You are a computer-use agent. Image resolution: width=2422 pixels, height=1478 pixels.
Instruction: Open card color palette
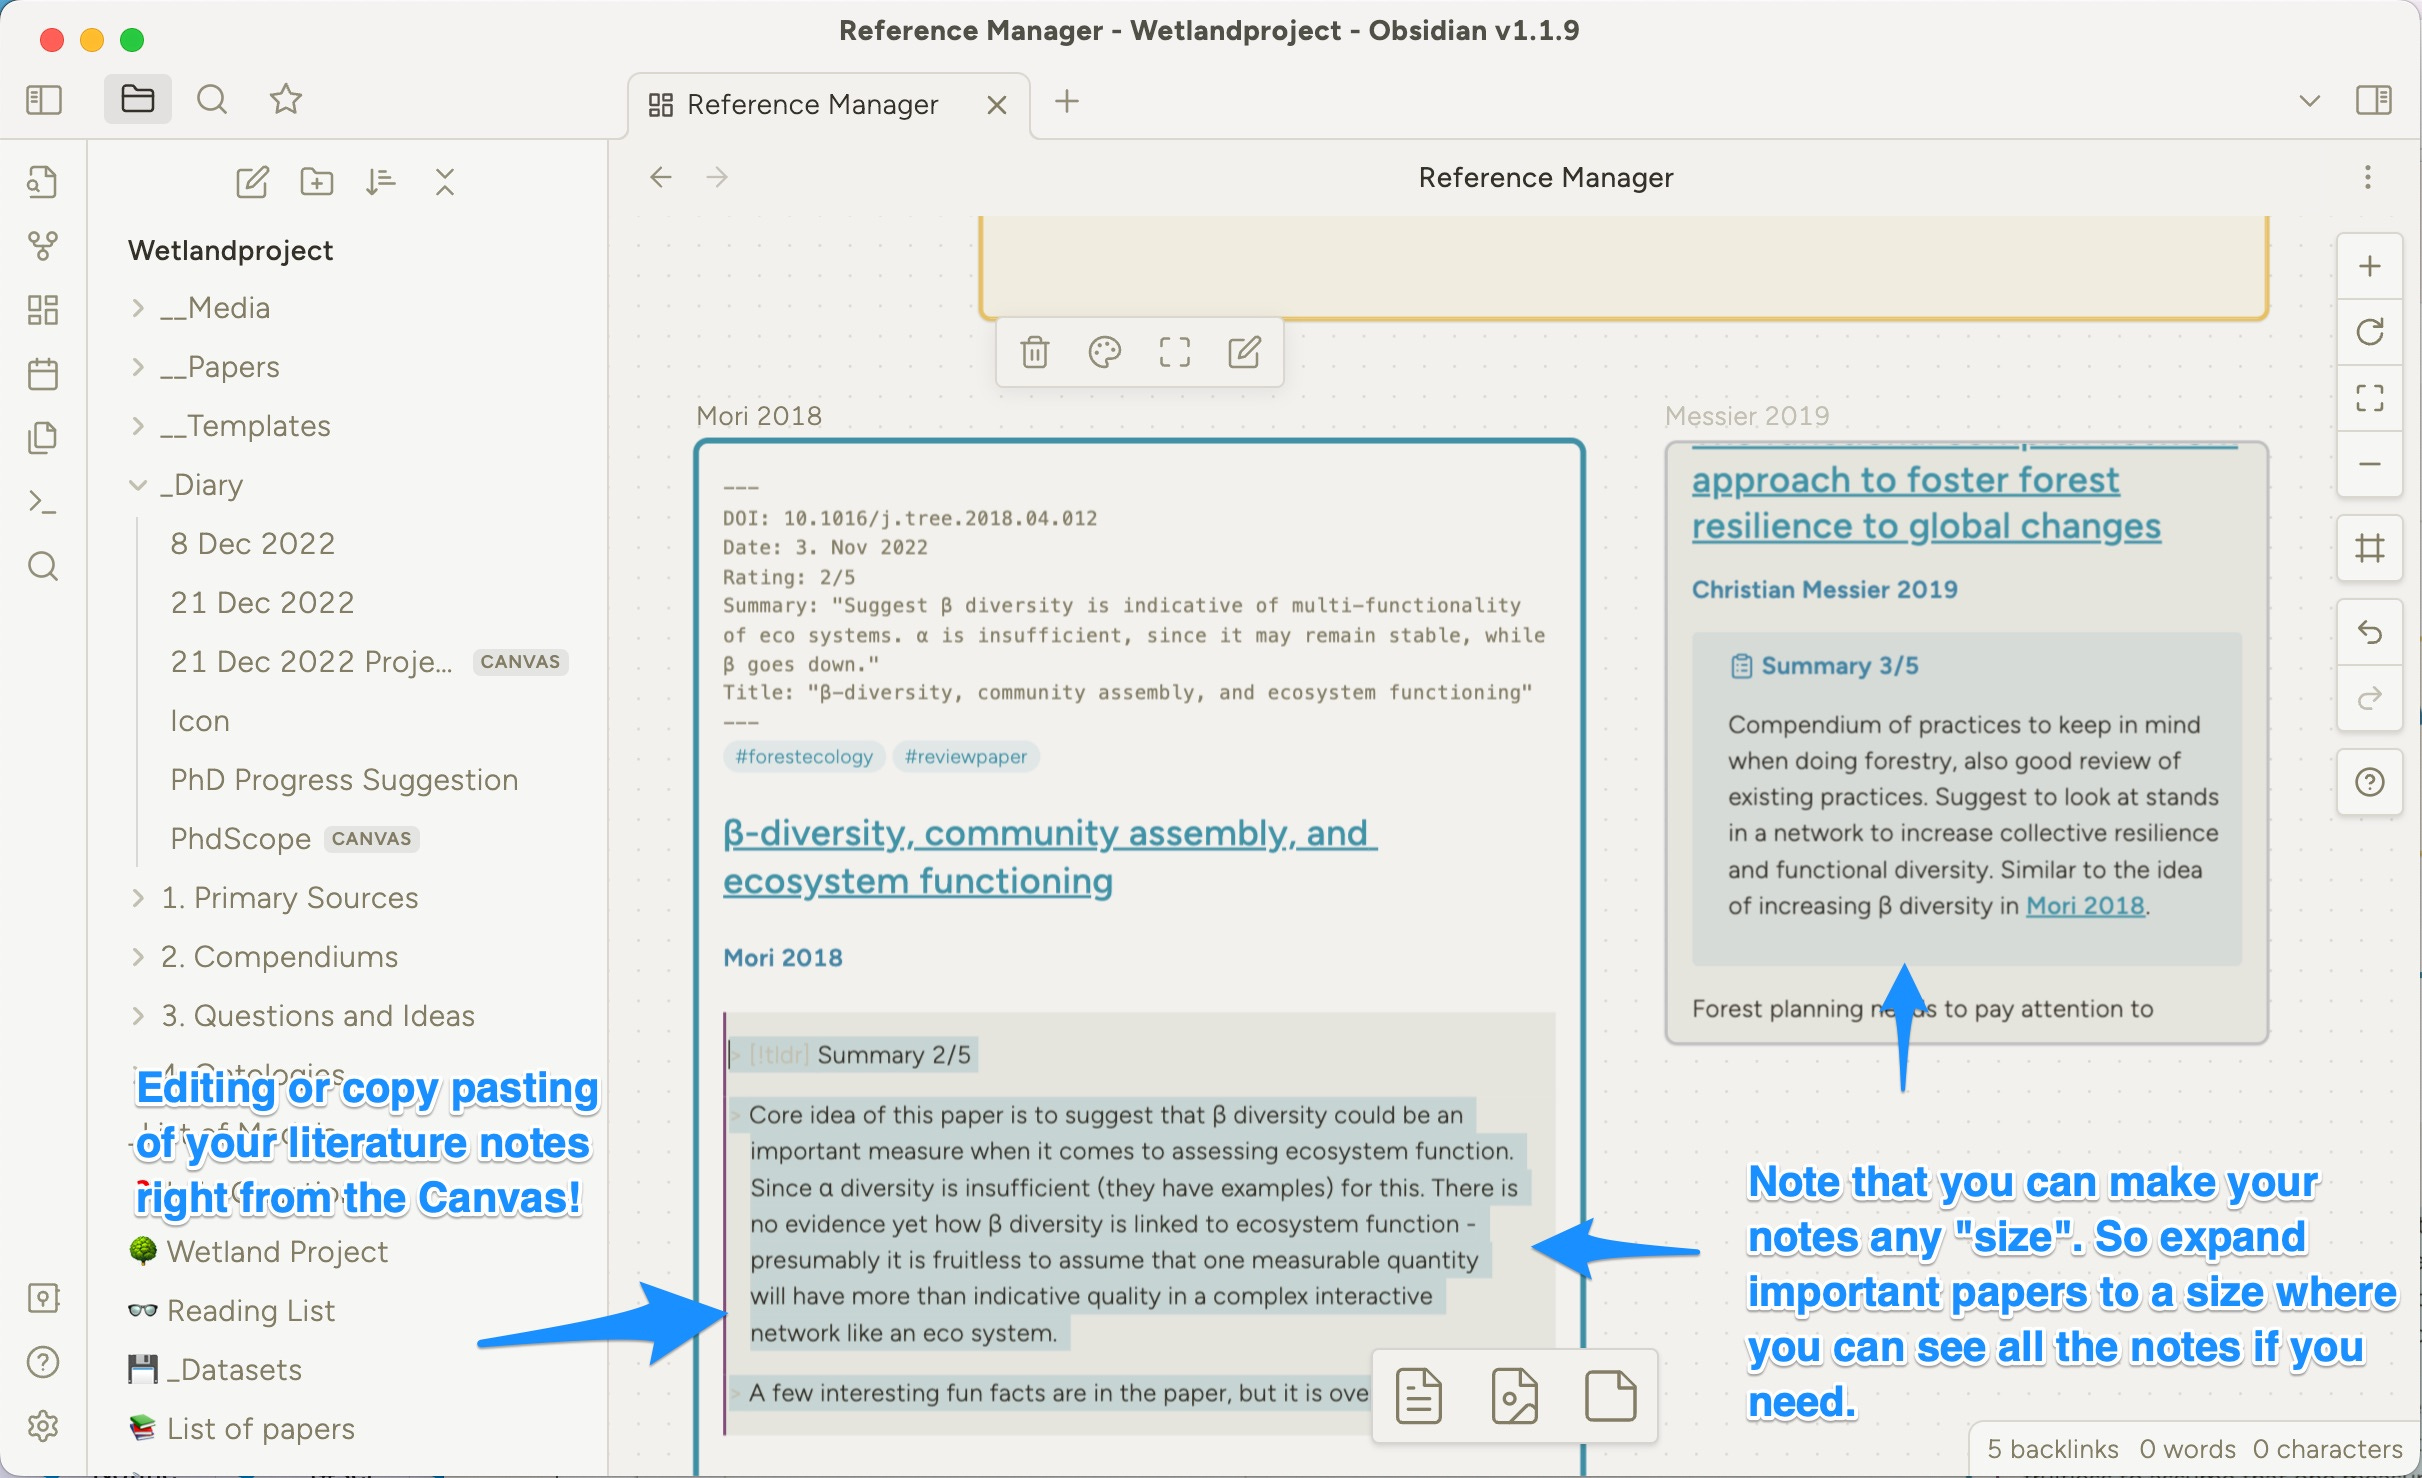click(x=1105, y=352)
